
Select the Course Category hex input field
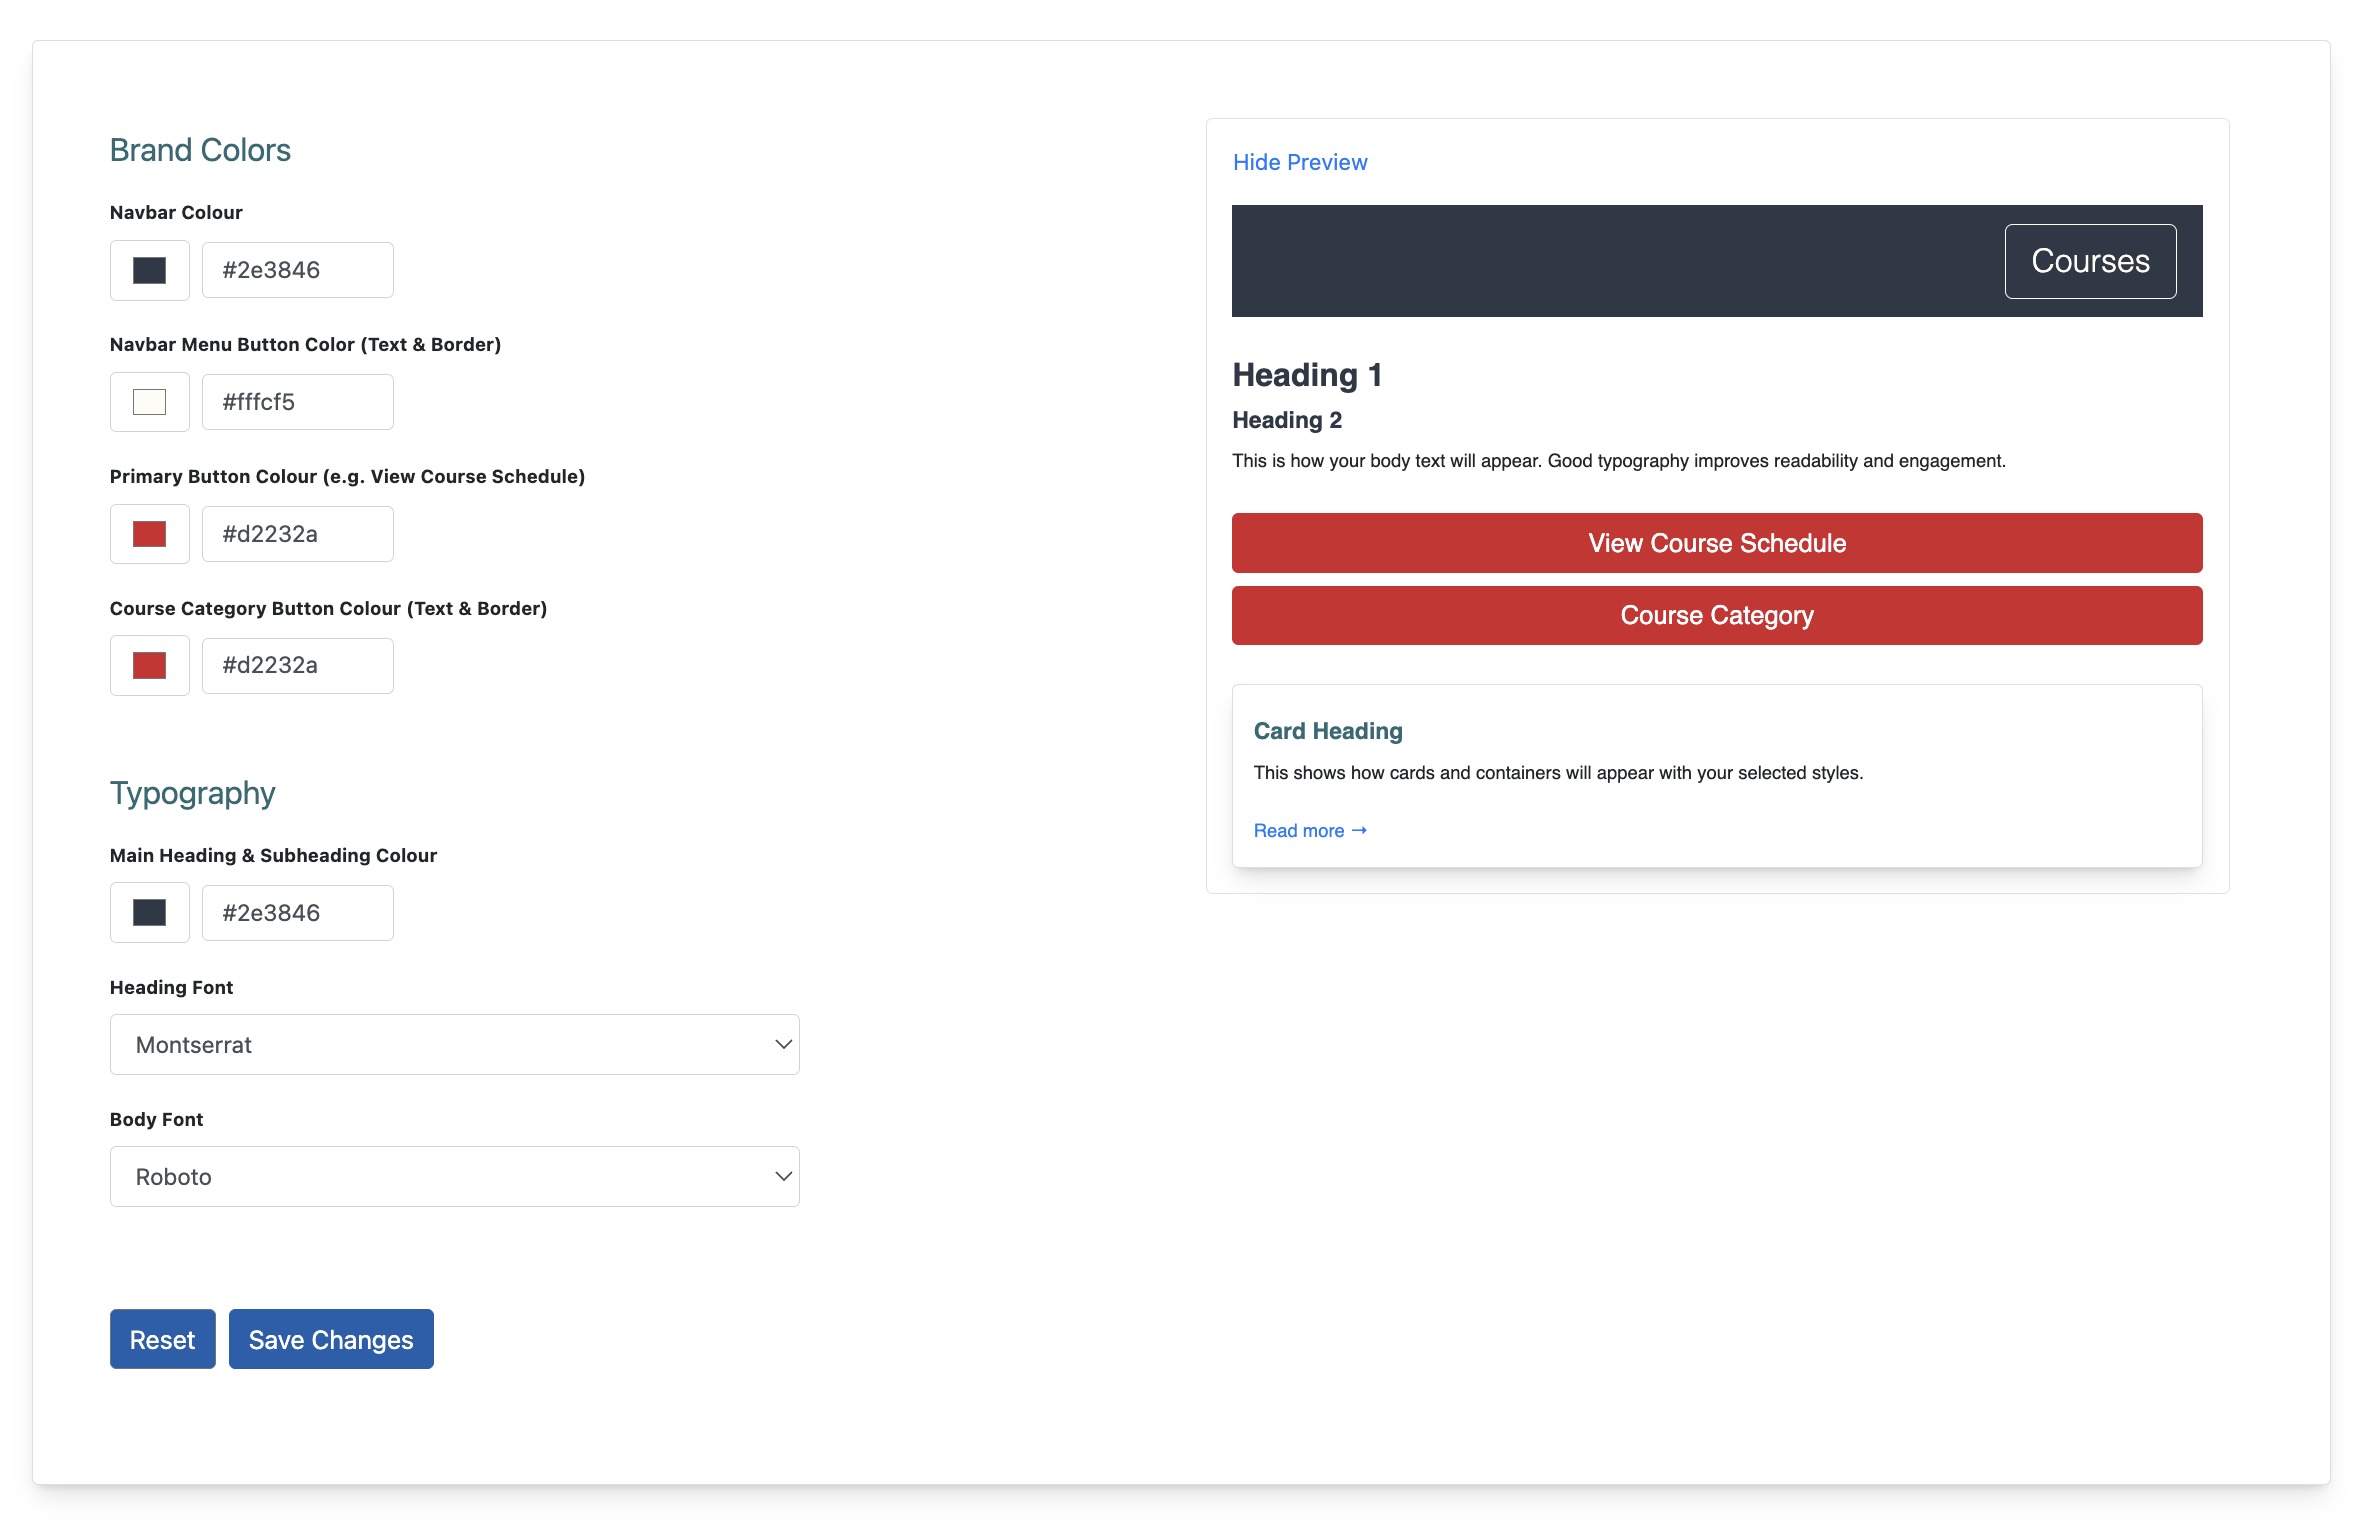(x=297, y=665)
